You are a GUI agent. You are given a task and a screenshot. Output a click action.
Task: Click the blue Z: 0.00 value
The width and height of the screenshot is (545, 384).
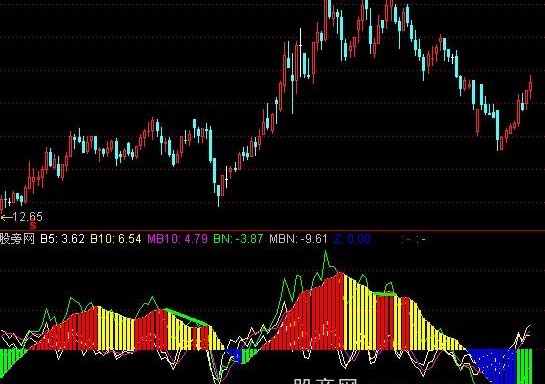point(352,239)
